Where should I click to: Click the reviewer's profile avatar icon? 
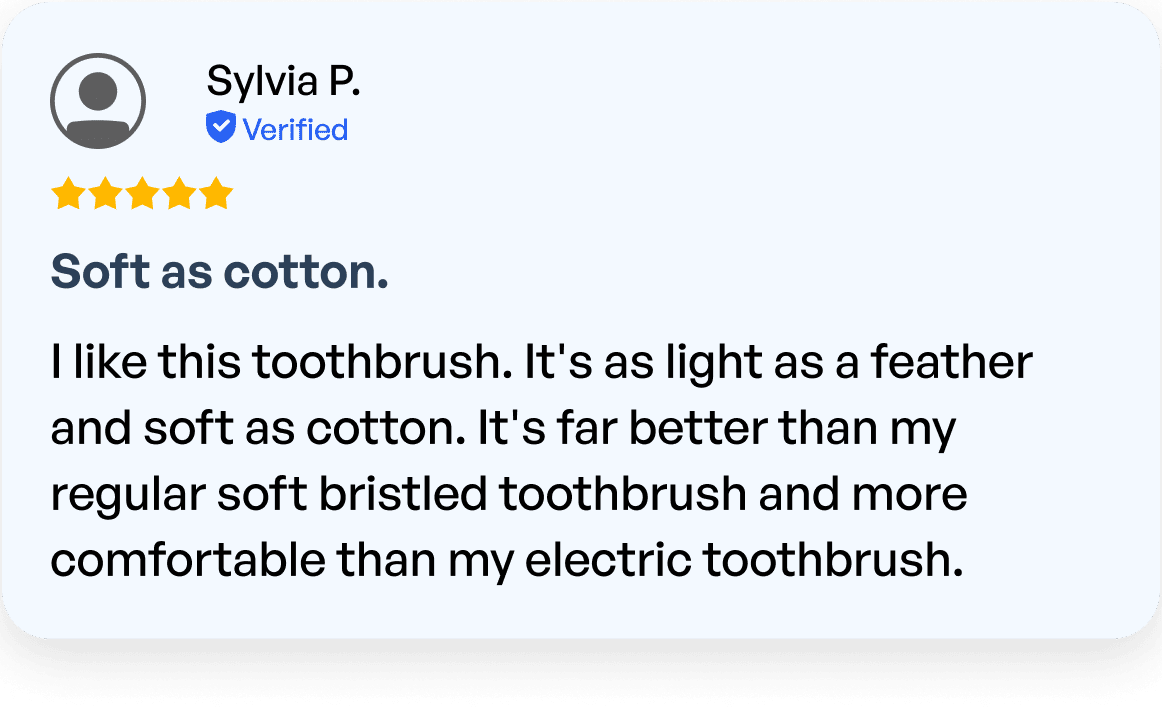pos(98,101)
